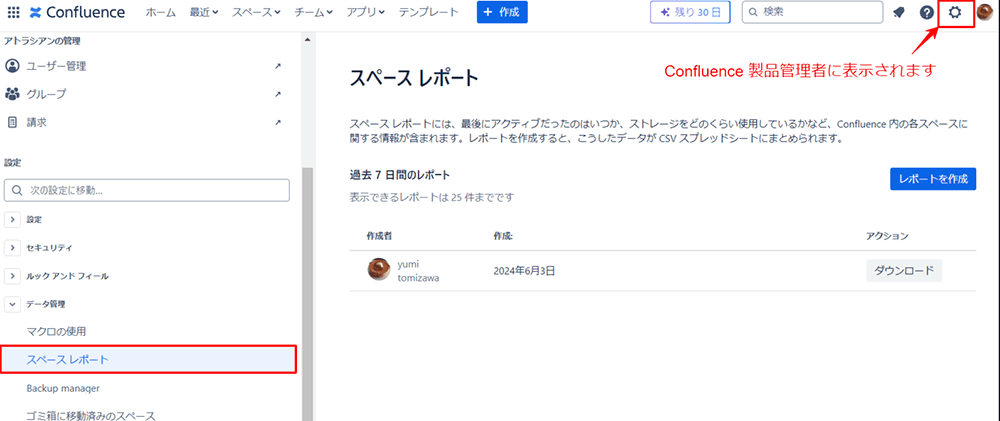Click the Confluence logo
The height and width of the screenshot is (421, 1000).
(77, 12)
